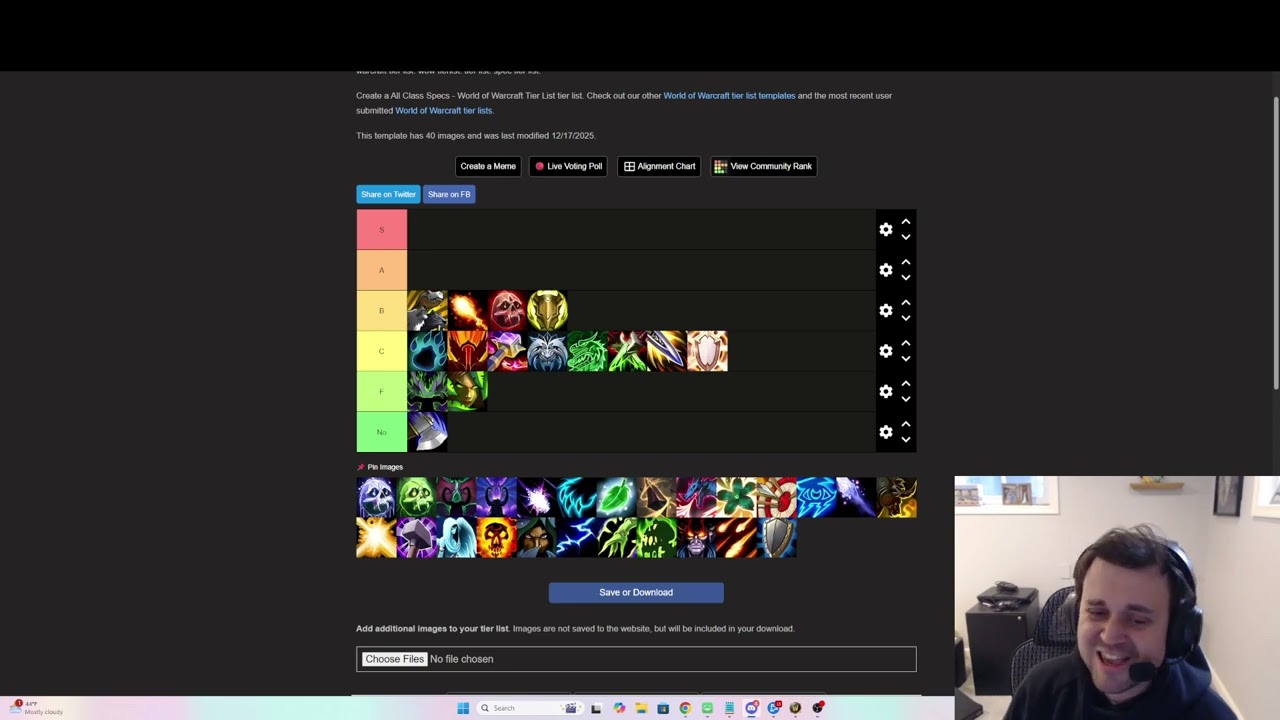Open World of Warcraft taskbar icon
1280x720 pixels.
(x=795, y=708)
